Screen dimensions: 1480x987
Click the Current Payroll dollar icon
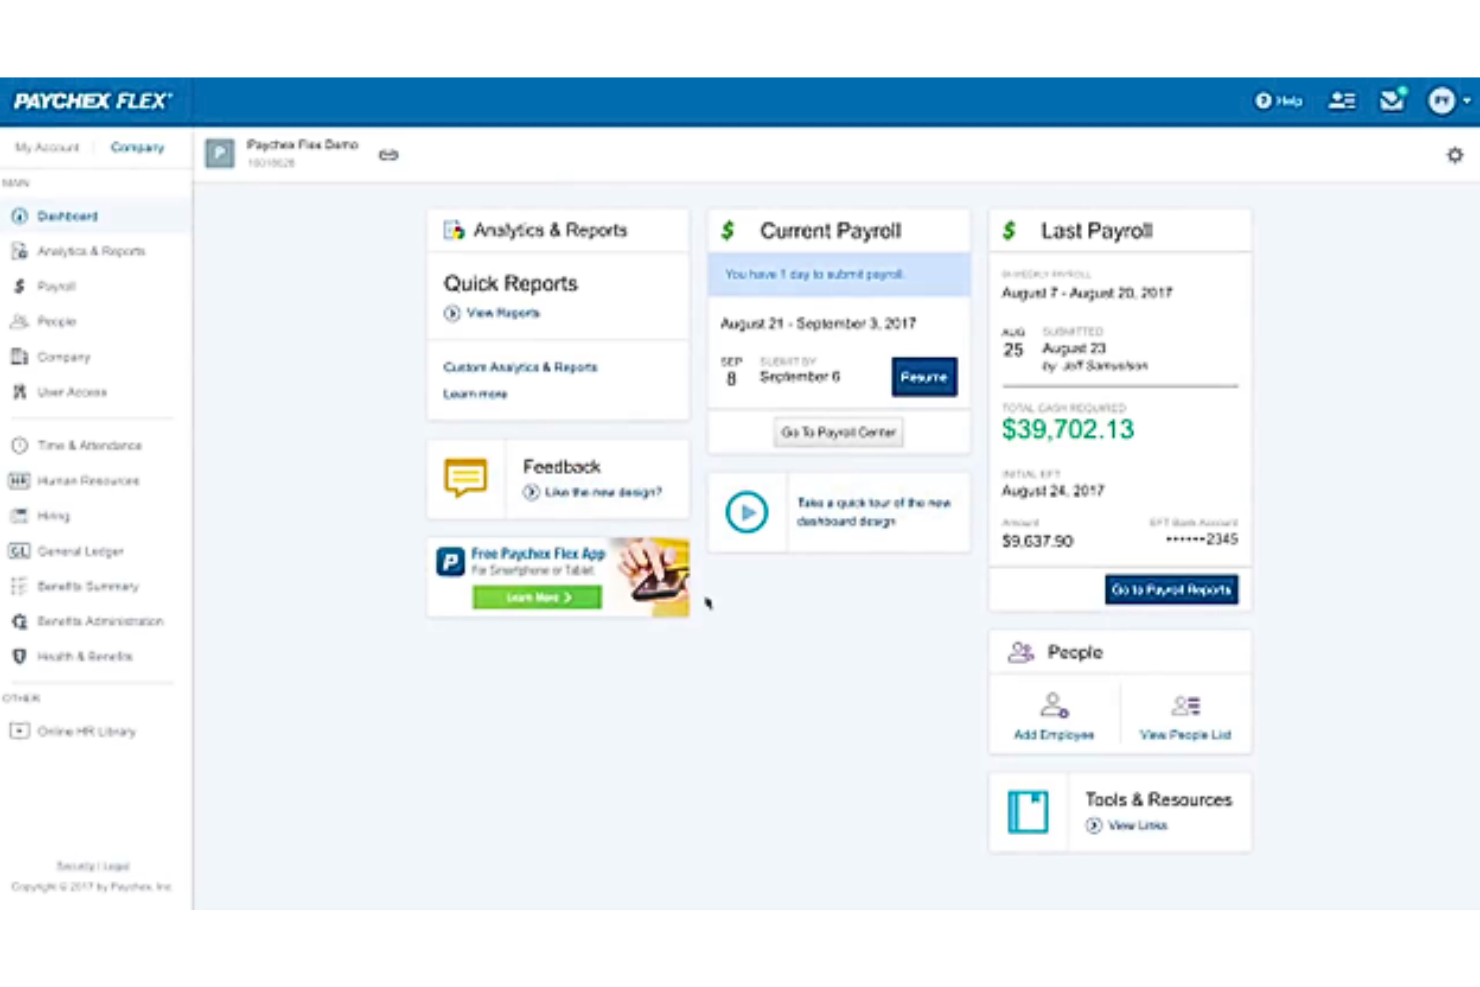click(x=728, y=231)
